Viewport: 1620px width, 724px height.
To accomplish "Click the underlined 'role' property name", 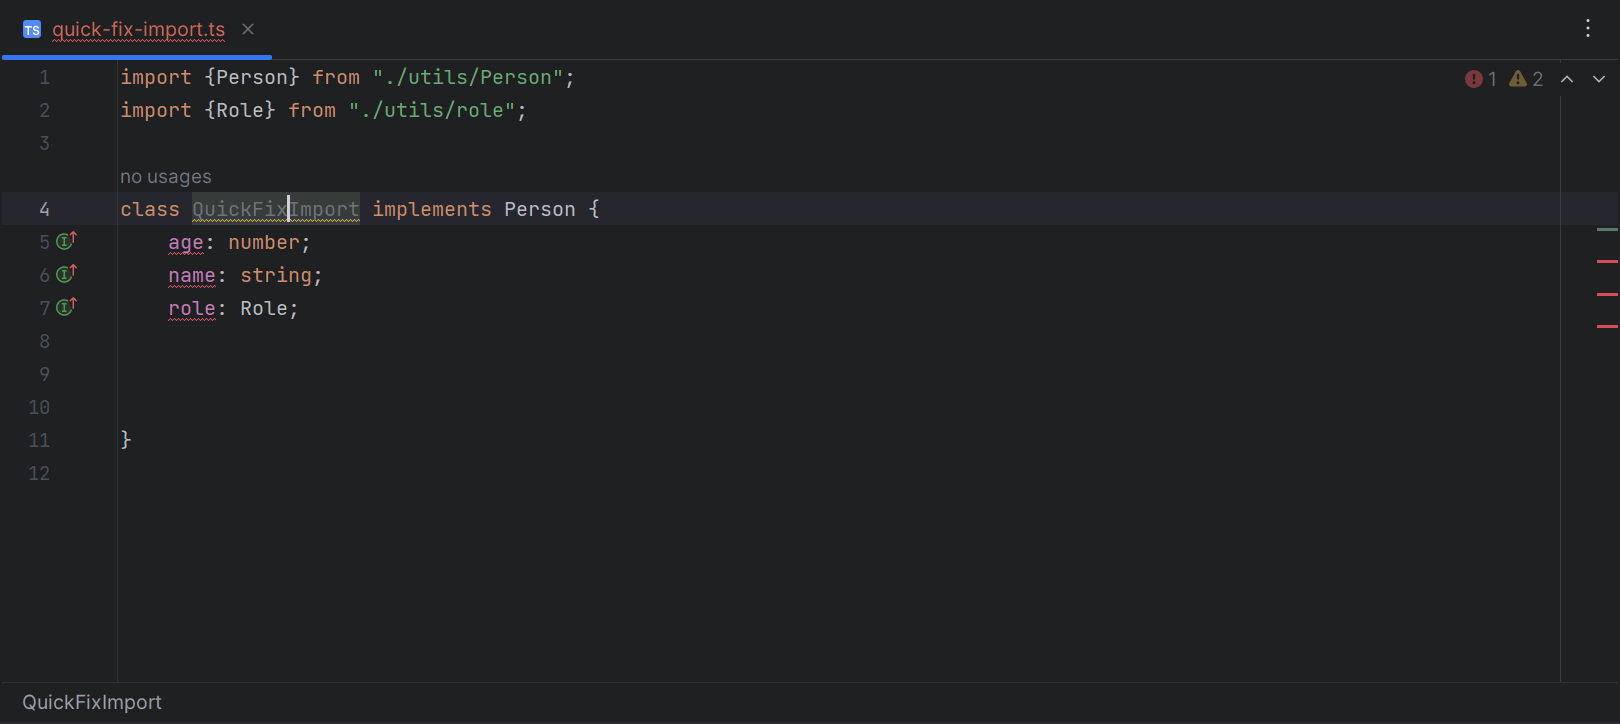I will coord(192,309).
